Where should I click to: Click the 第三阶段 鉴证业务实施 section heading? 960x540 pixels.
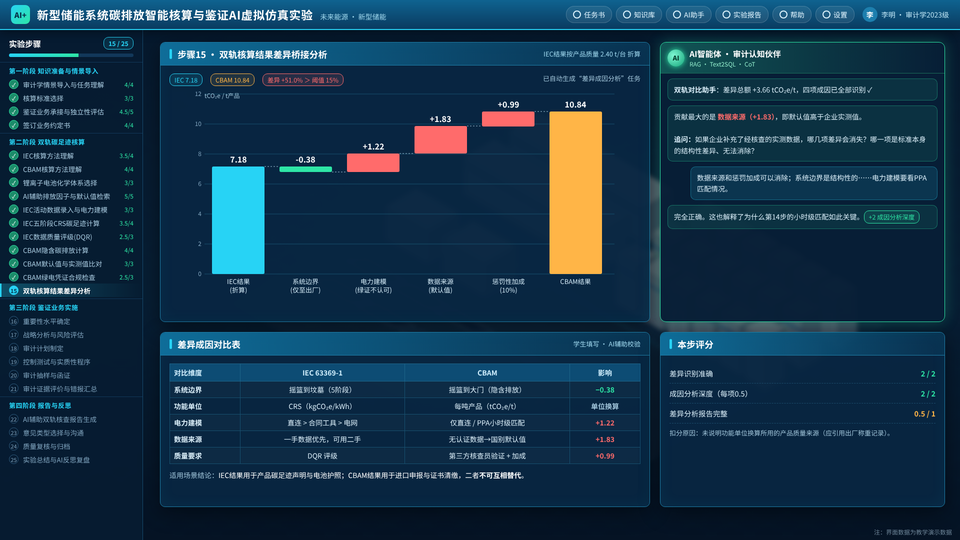(43, 307)
